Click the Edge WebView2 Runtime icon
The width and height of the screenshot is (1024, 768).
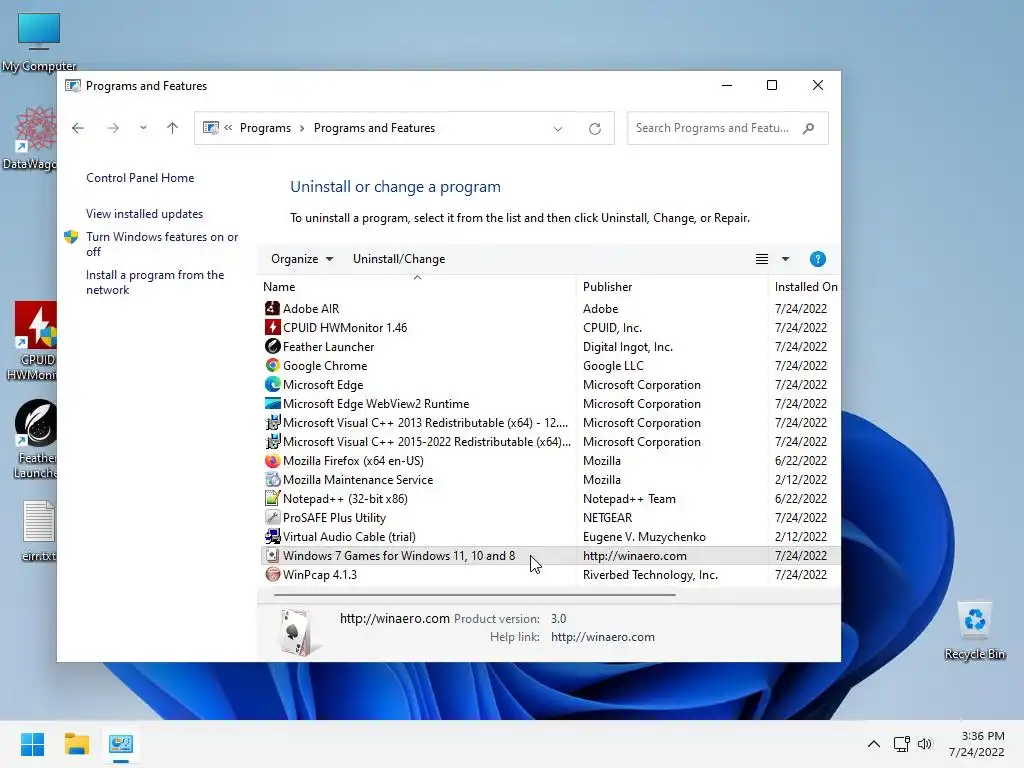(x=272, y=403)
